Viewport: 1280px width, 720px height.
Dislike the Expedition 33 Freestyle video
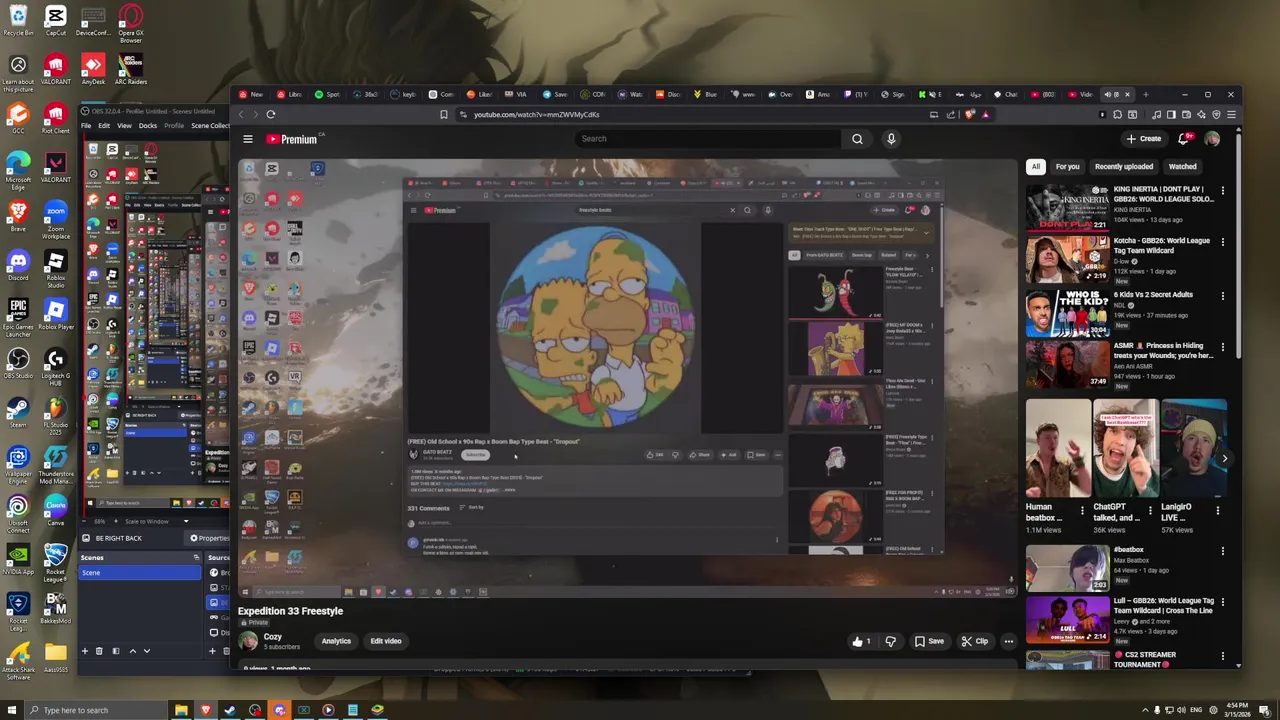click(890, 641)
